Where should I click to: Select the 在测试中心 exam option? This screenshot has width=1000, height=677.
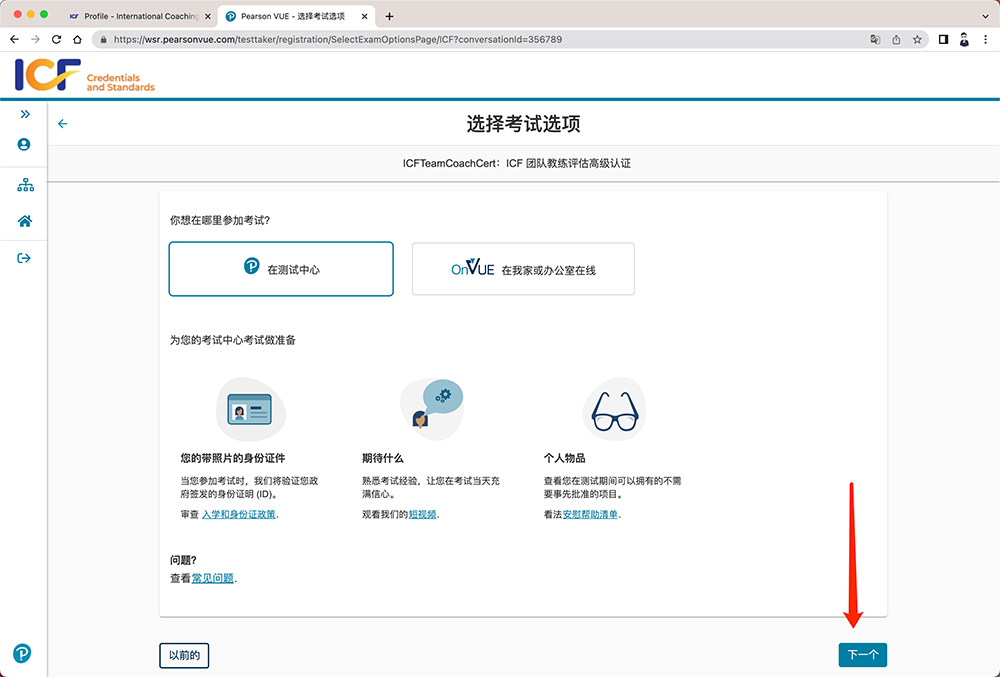[281, 269]
